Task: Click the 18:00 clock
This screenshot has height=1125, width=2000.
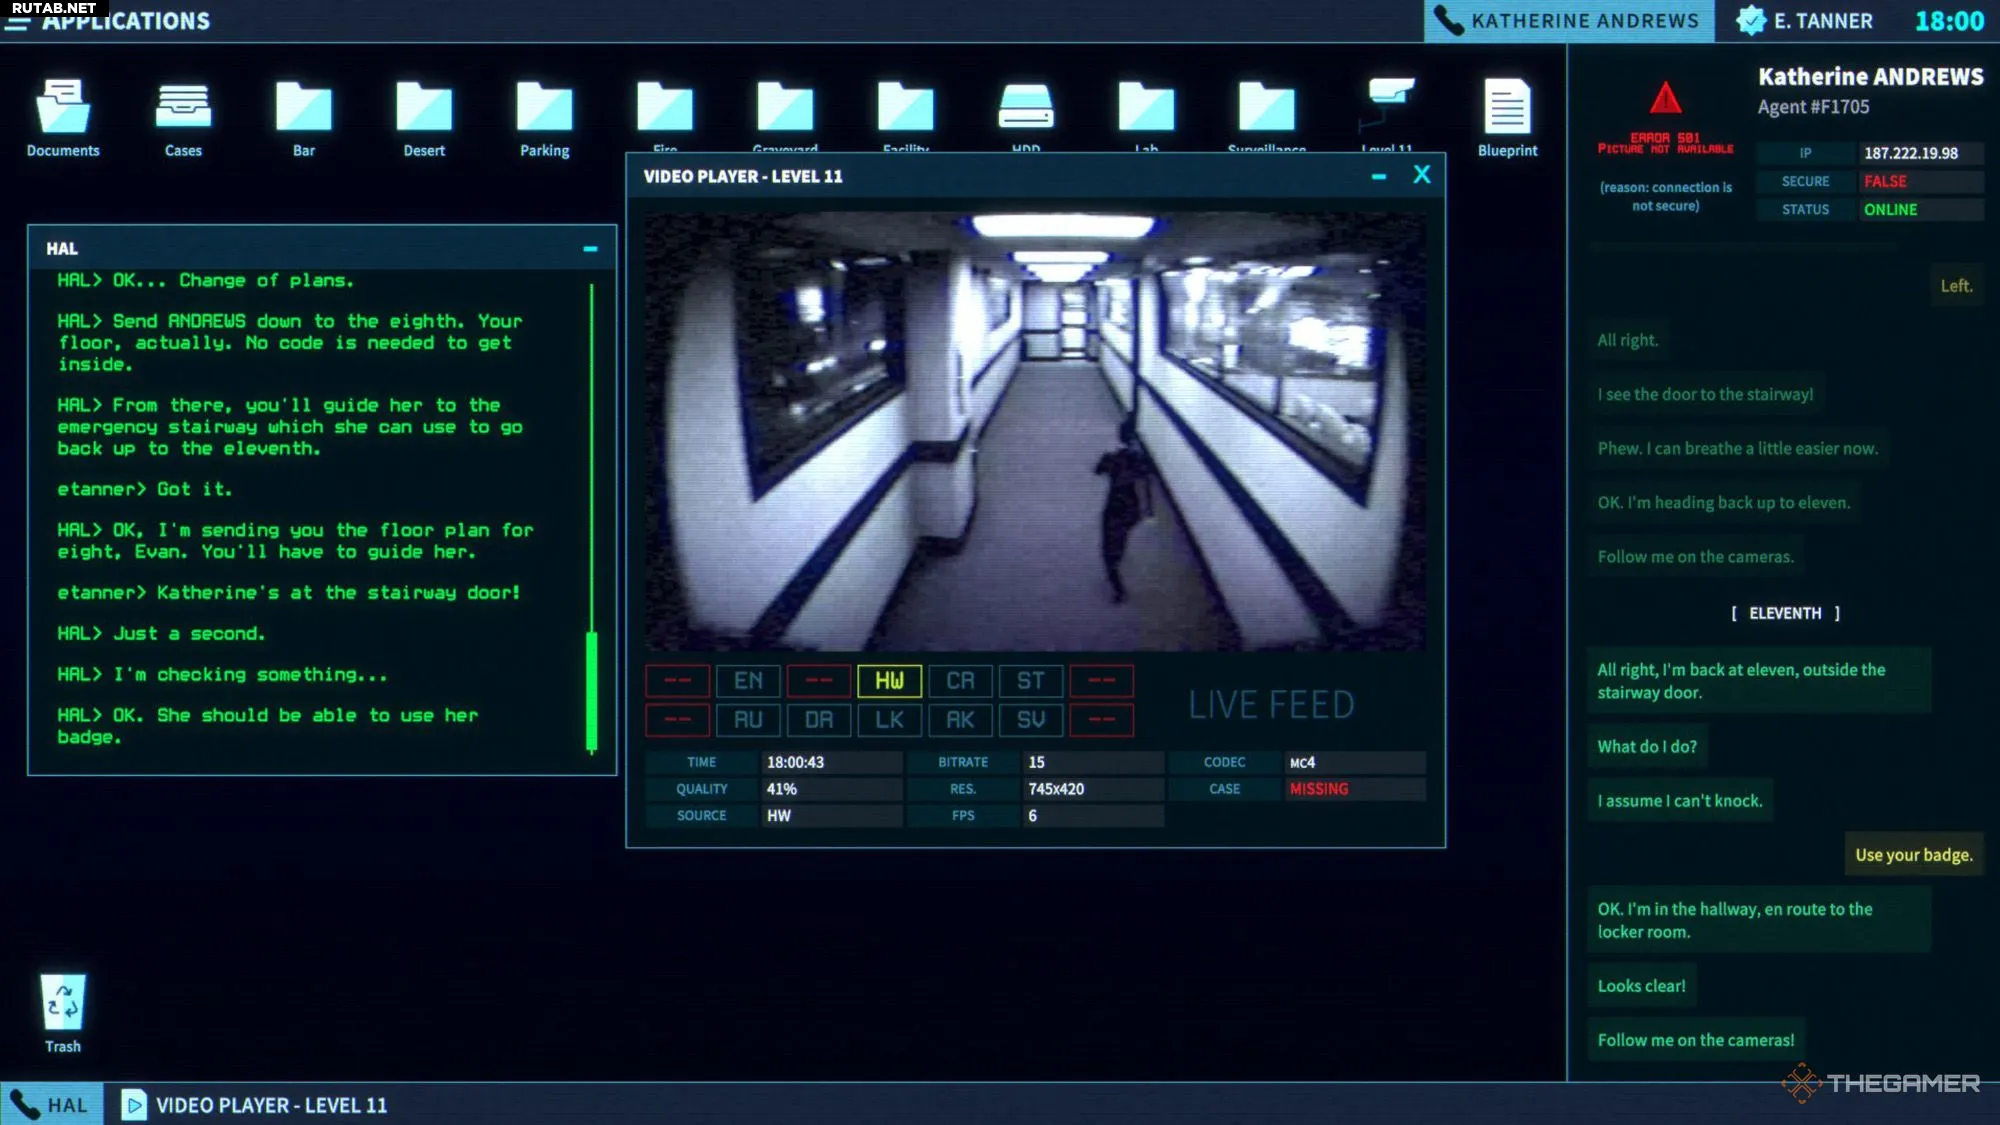Action: pos(1949,21)
